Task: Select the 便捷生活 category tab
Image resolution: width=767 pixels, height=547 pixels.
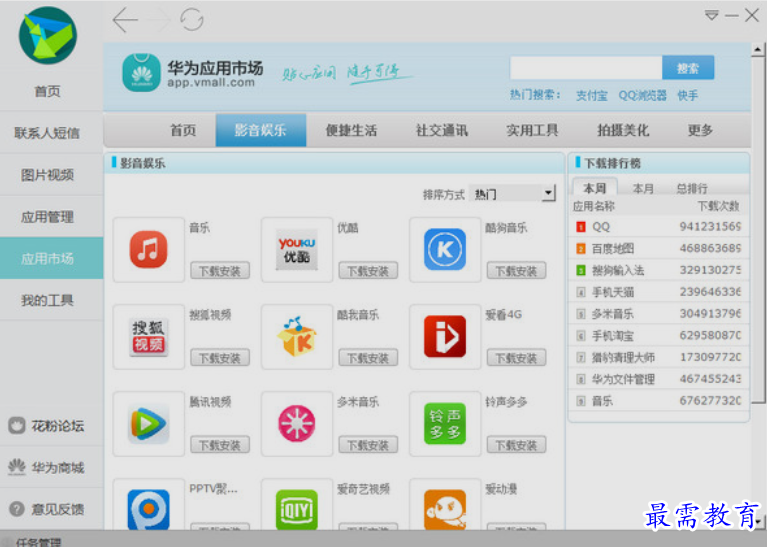Action: (351, 130)
